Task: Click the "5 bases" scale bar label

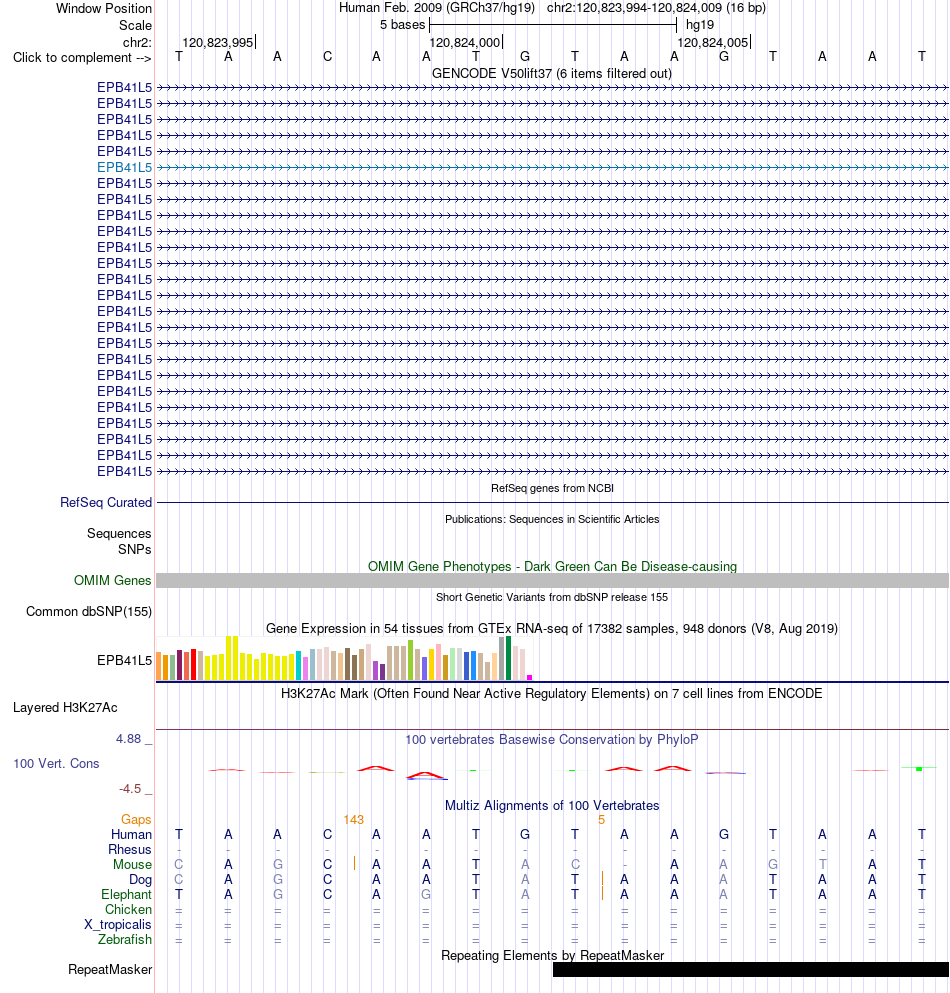Action: (x=402, y=25)
